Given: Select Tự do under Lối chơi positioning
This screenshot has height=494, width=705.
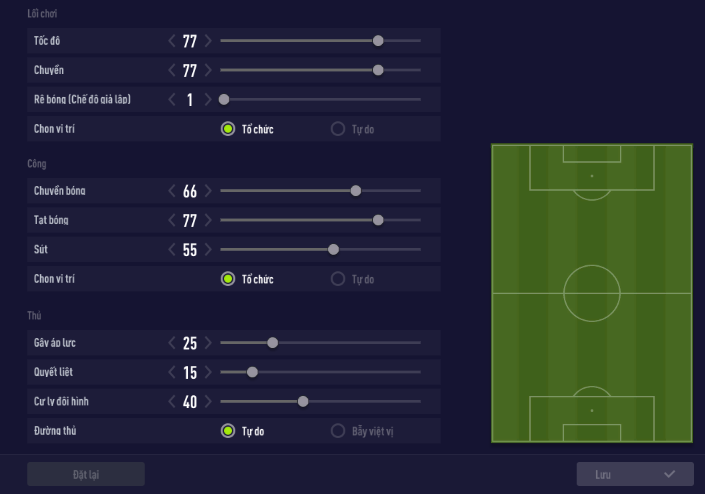Looking at the screenshot, I should [x=338, y=129].
